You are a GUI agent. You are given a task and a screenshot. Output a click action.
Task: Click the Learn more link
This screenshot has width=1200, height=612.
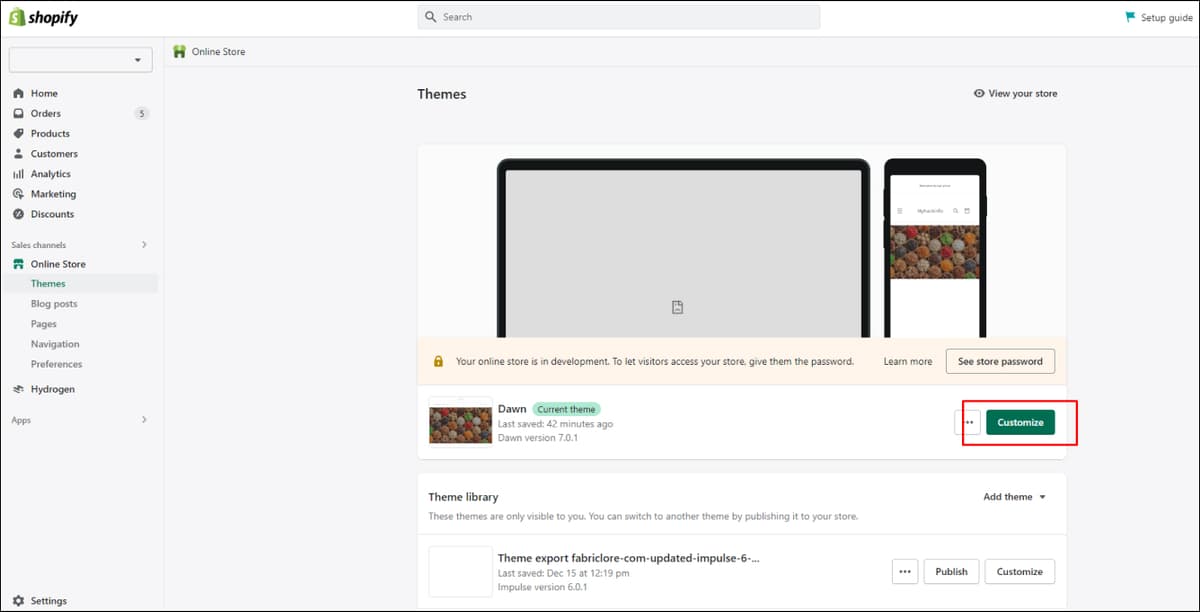tap(908, 361)
